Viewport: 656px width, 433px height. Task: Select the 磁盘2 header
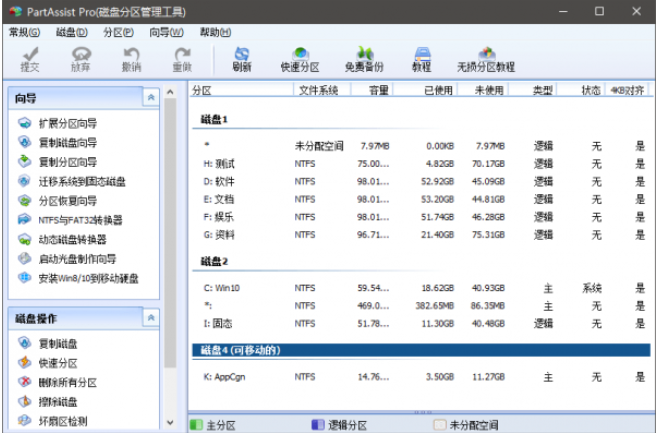(x=214, y=261)
